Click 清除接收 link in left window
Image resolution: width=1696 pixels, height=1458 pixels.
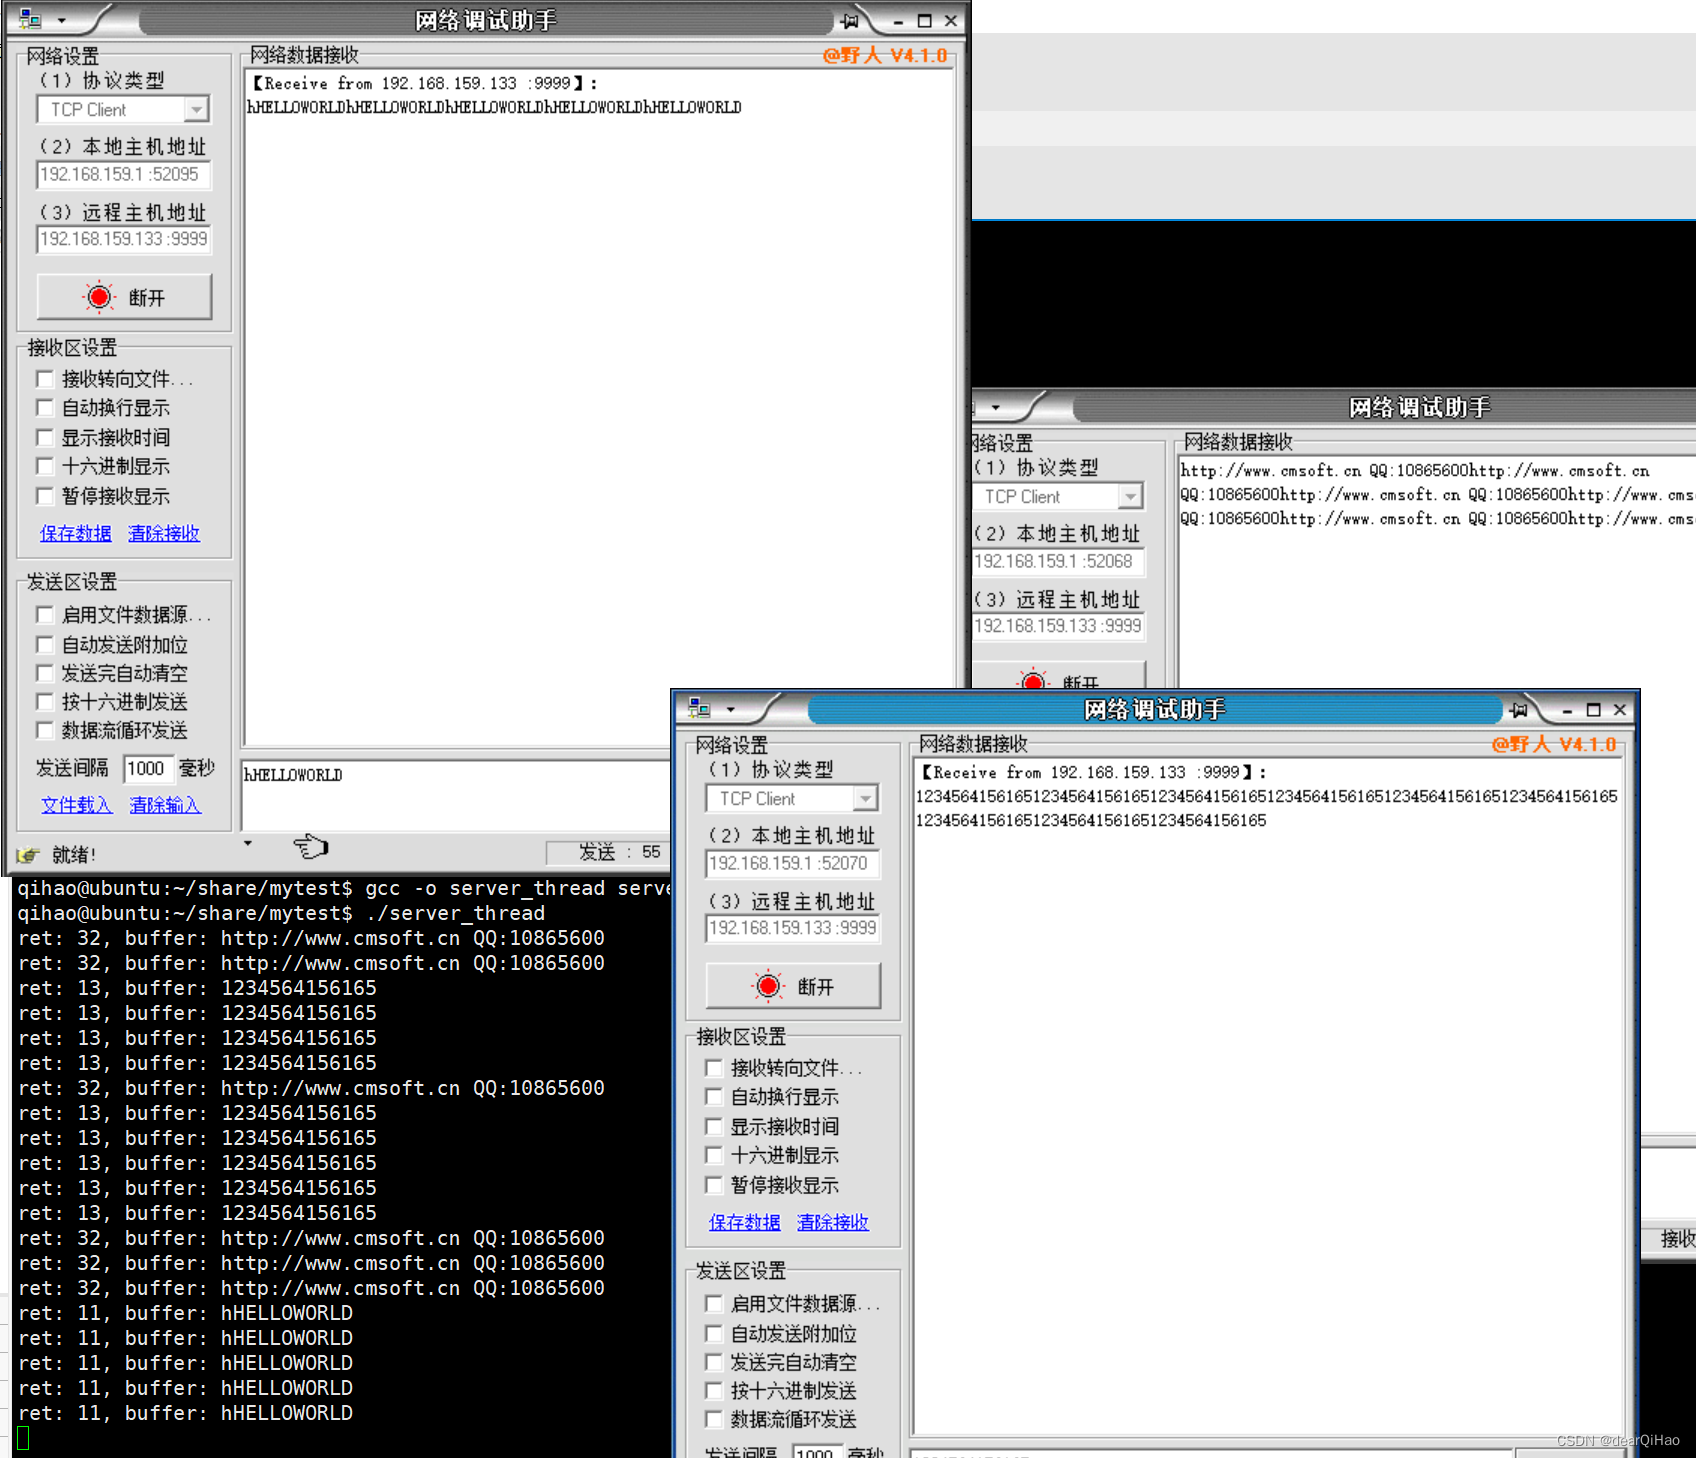click(164, 534)
